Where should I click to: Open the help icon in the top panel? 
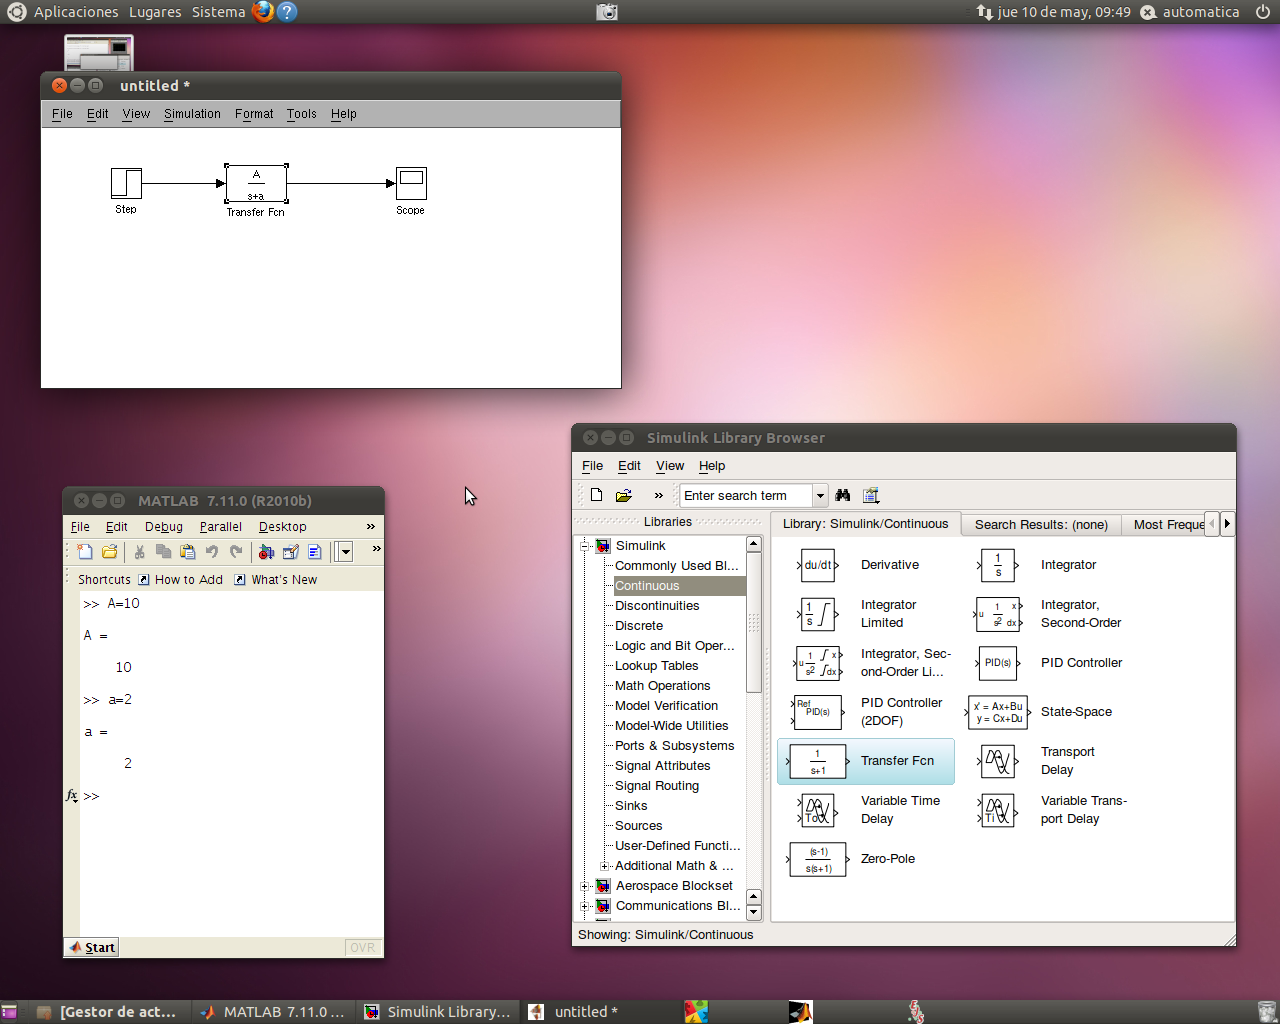pos(287,12)
